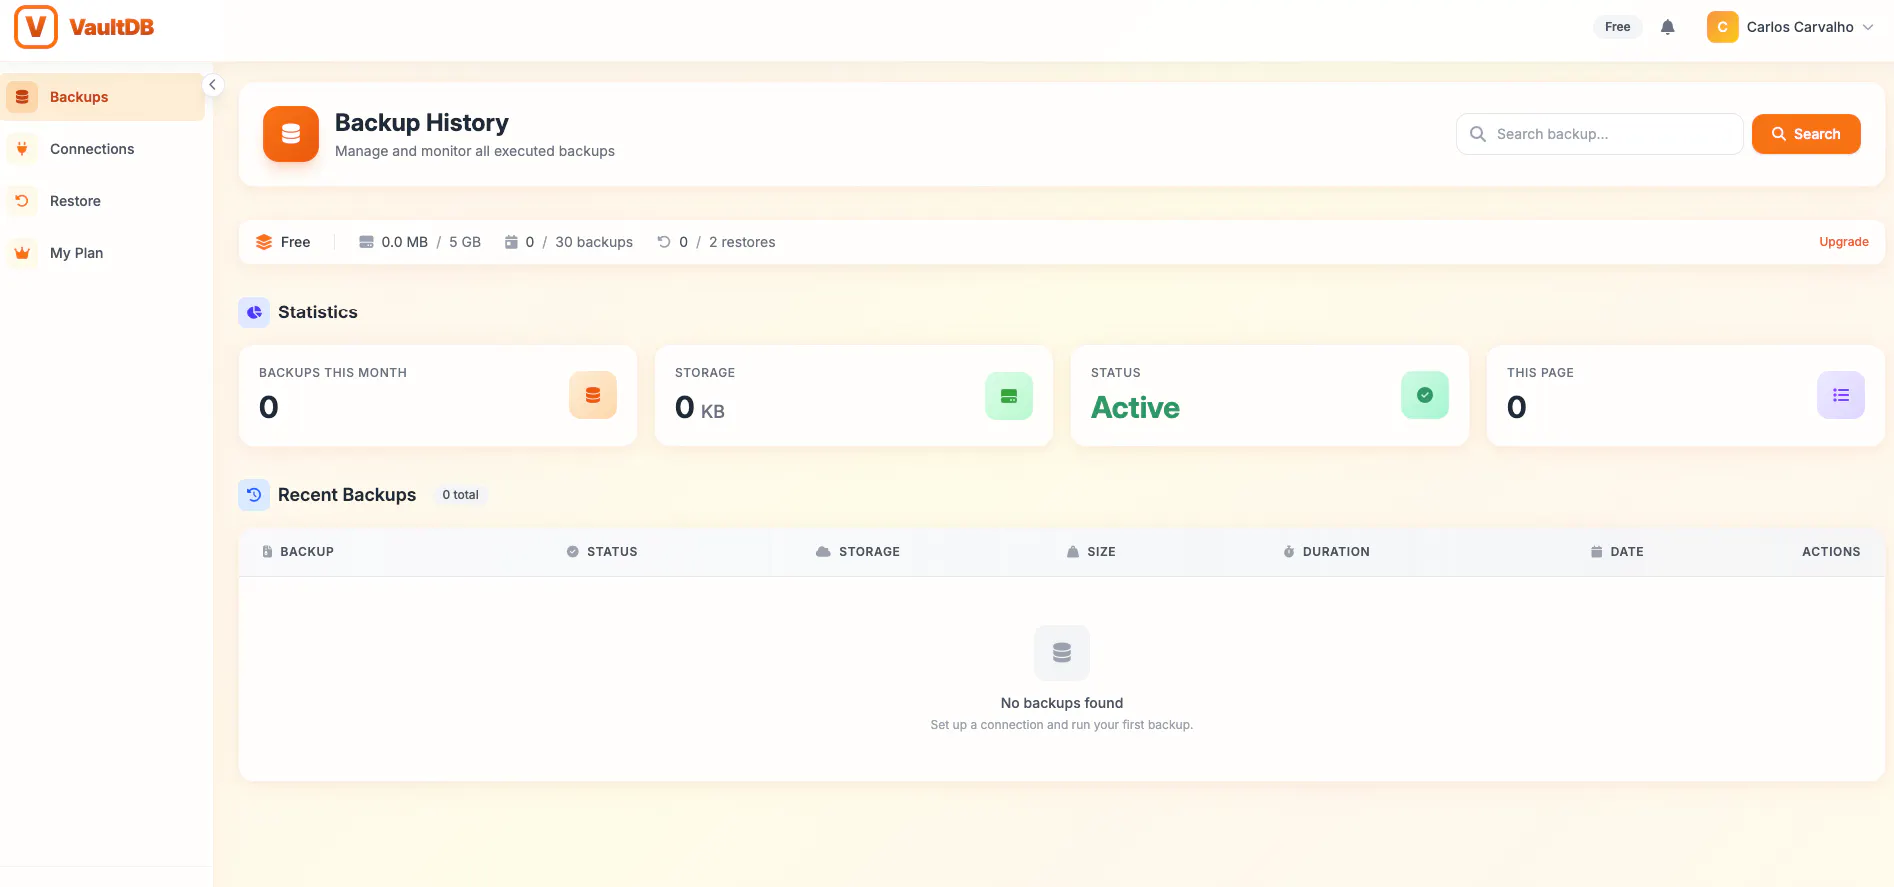The image size is (1894, 887).
Task: Click the magnifier icon in search field
Action: 1477,134
